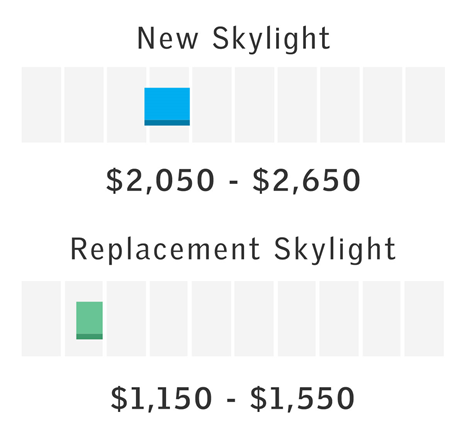Click fifth gray segment of Replacement Skylight bar
This screenshot has height=432, width=460.
click(x=211, y=319)
